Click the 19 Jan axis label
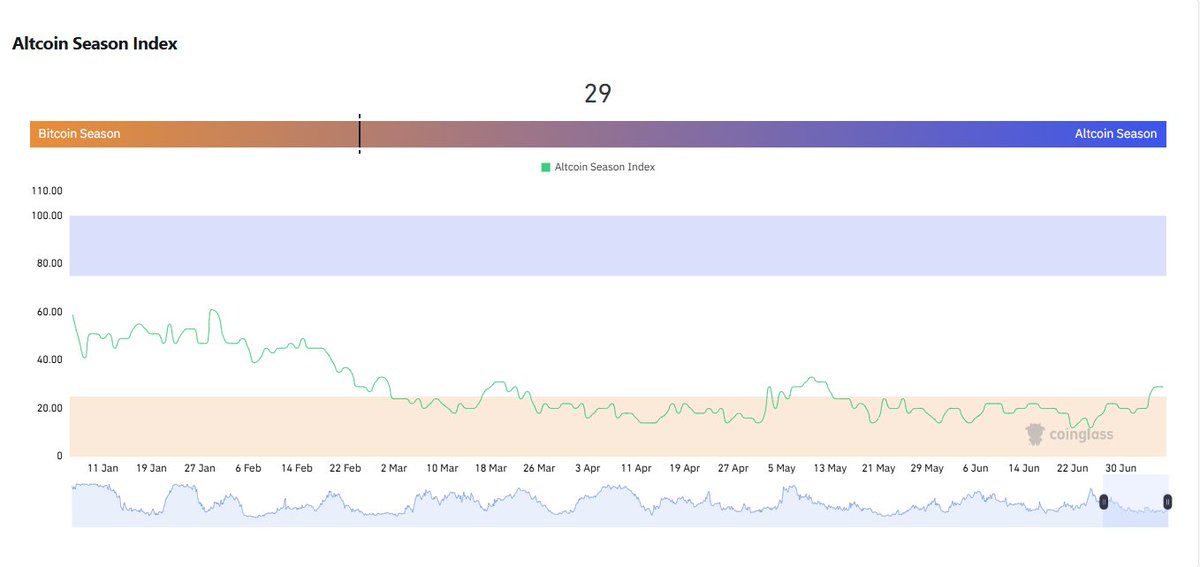This screenshot has height=567, width=1200. (x=151, y=468)
